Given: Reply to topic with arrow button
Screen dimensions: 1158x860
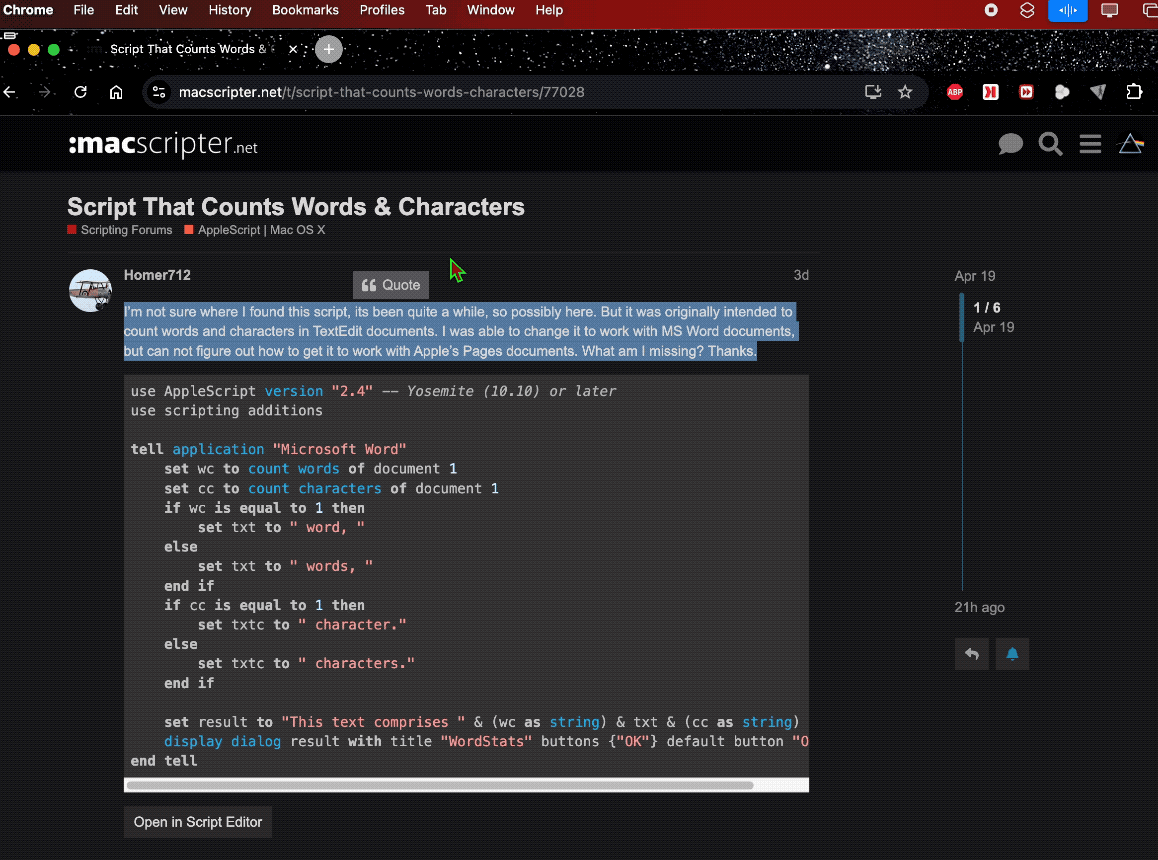Looking at the screenshot, I should (x=972, y=654).
